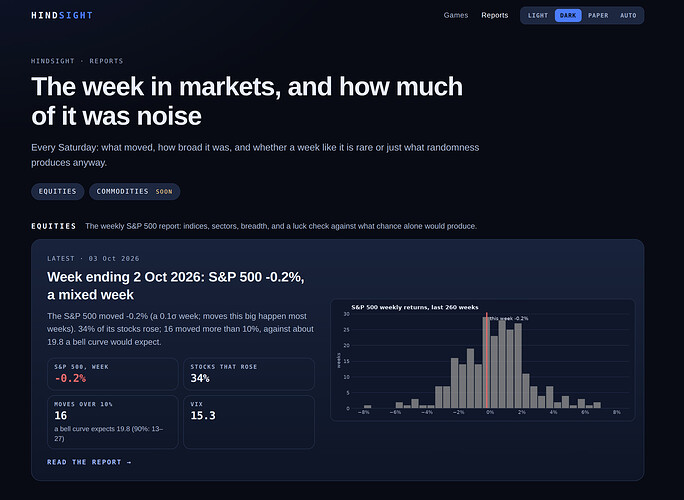Screen dimensions: 684x500
Task: Click the VIX 15.3 card
Action: coord(249,422)
